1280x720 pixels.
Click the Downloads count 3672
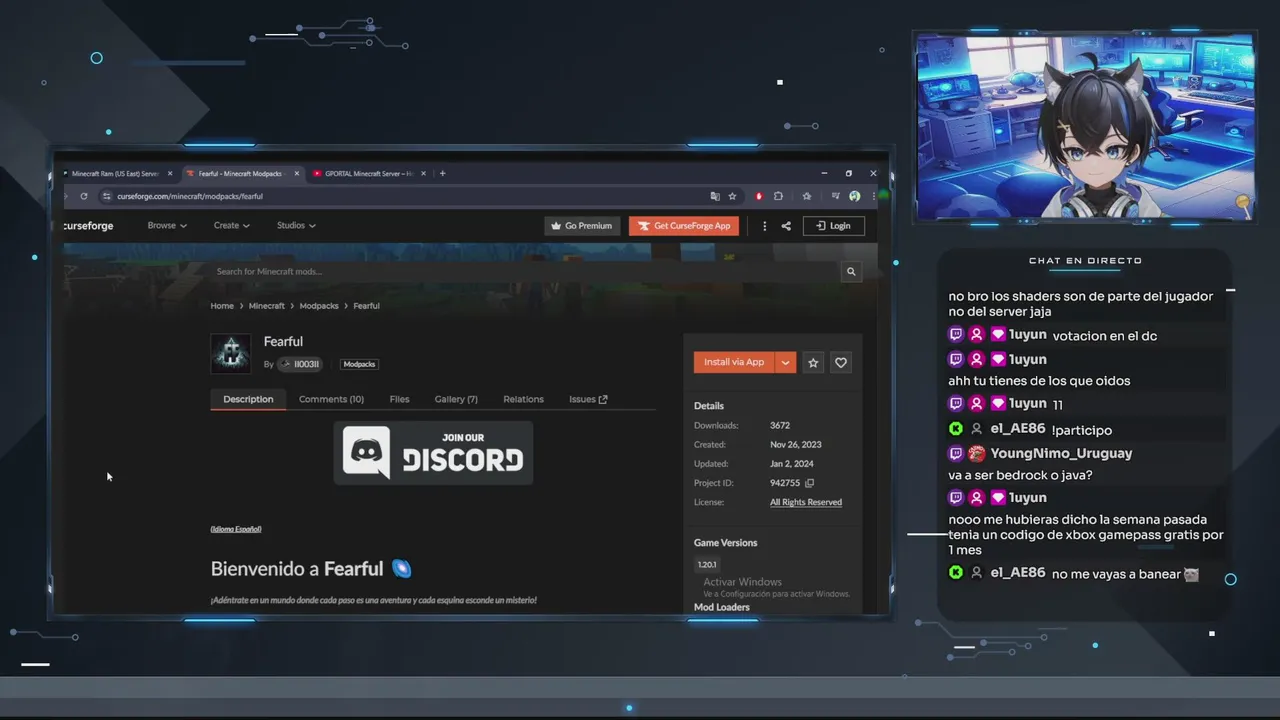pos(780,426)
